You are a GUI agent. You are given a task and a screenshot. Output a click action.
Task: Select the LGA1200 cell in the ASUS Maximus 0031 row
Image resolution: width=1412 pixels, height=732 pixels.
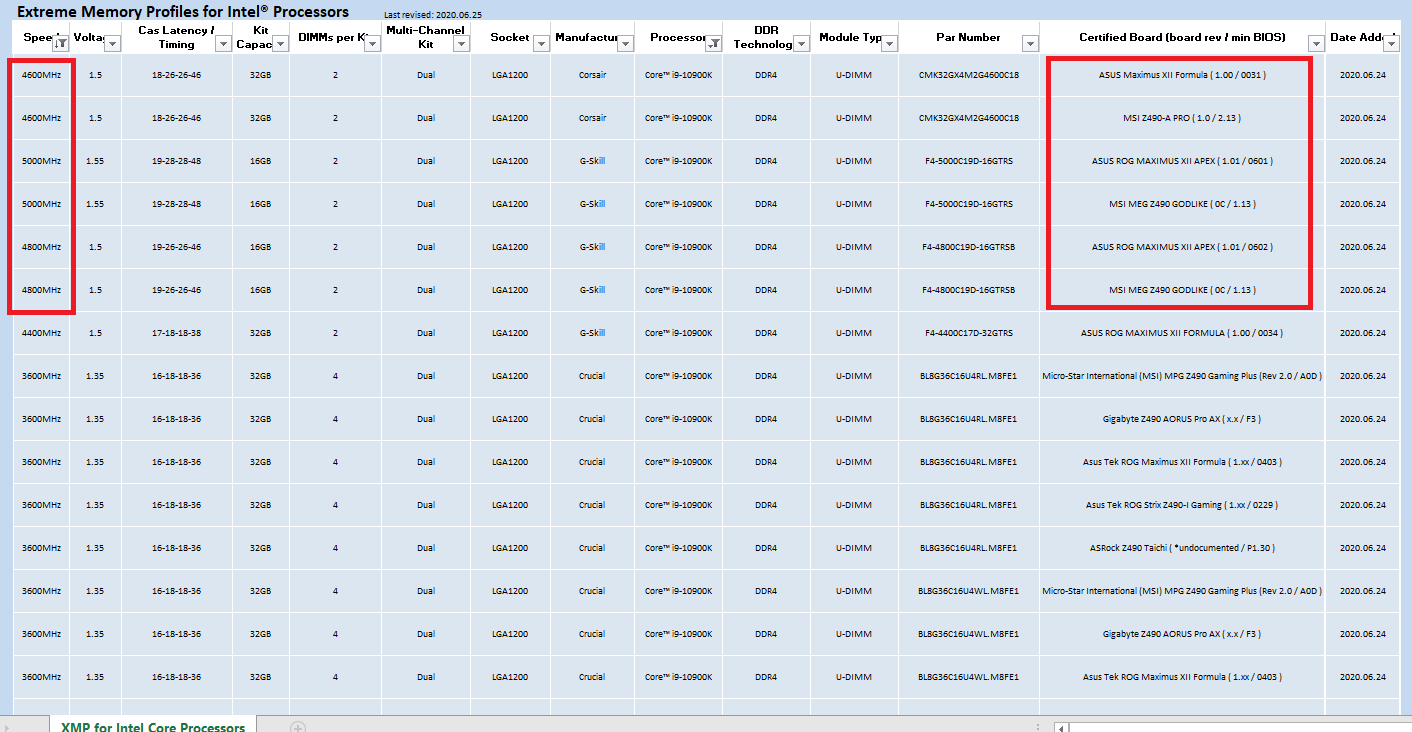pos(510,75)
